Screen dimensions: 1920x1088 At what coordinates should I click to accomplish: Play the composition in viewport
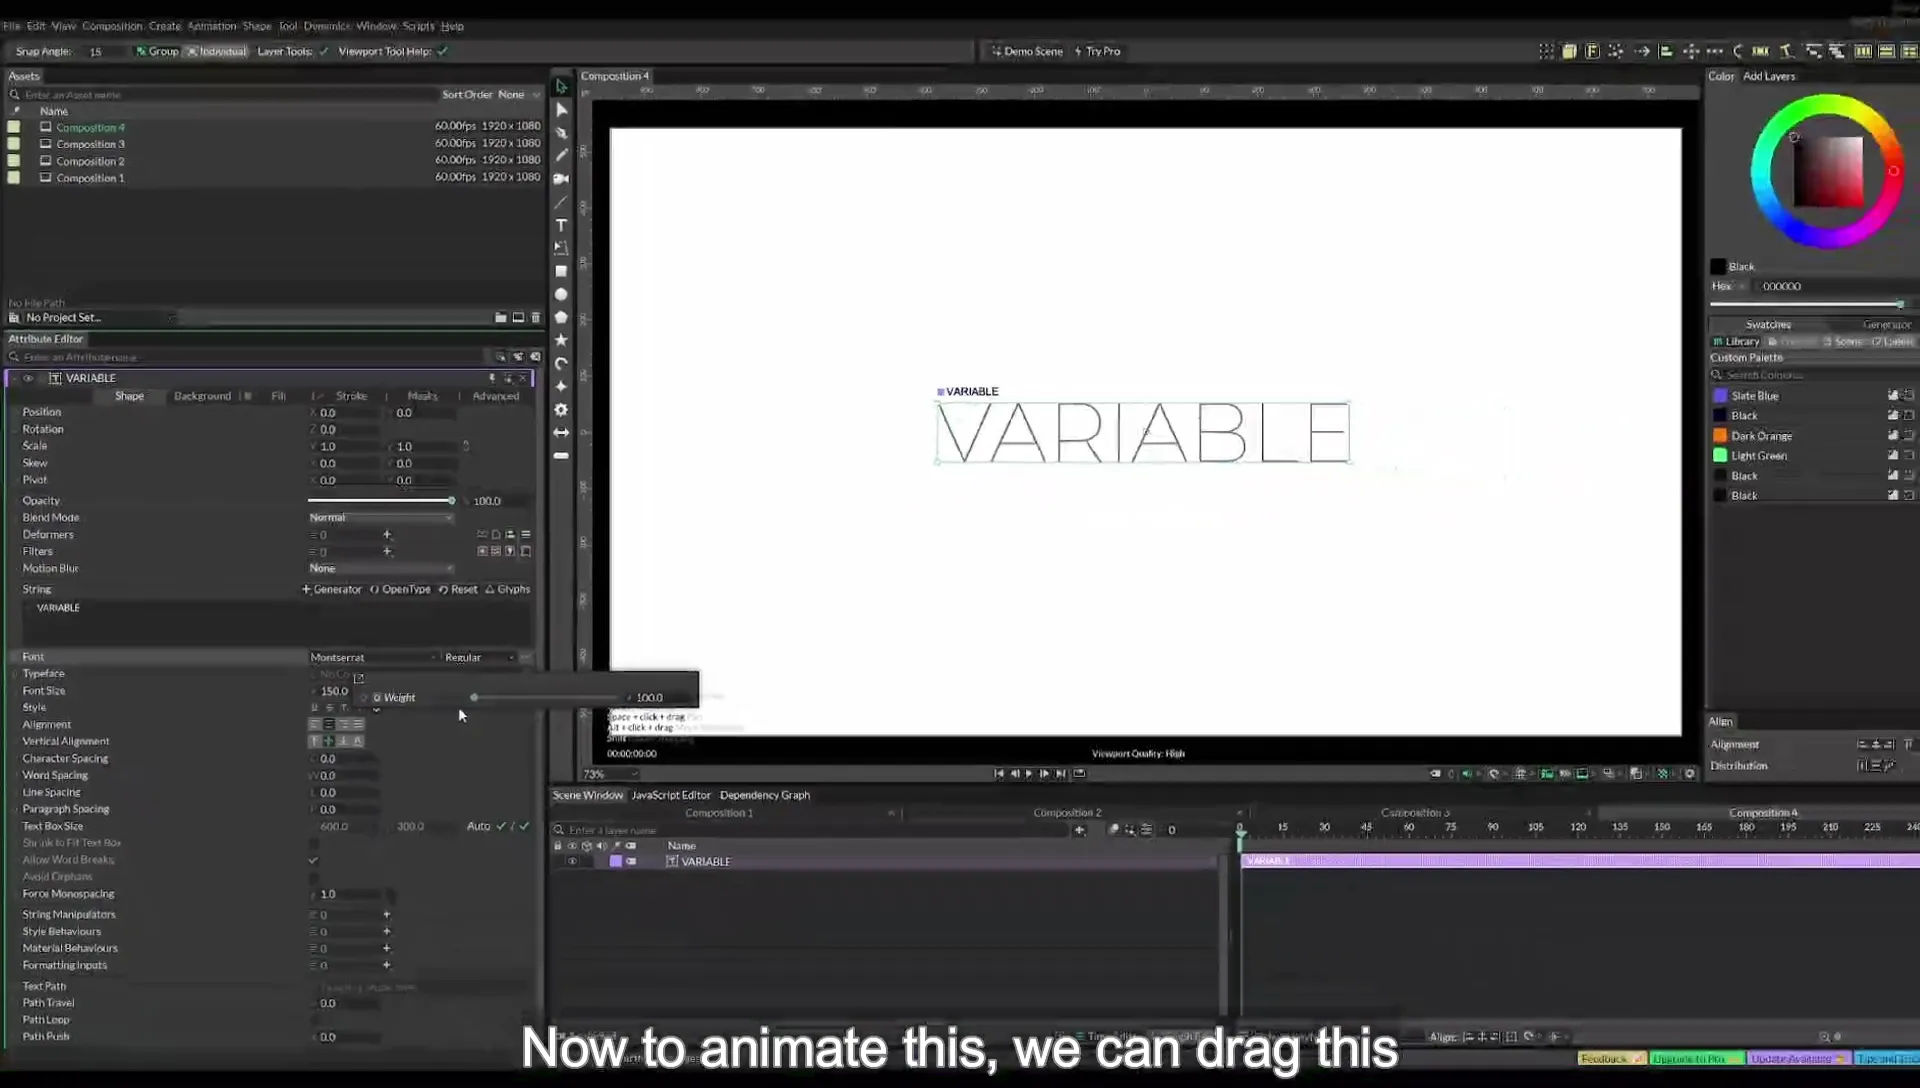[x=1029, y=774]
